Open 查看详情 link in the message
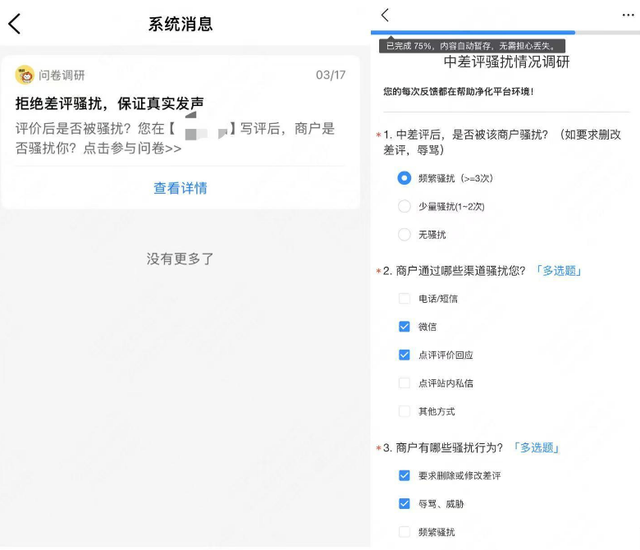 point(180,188)
